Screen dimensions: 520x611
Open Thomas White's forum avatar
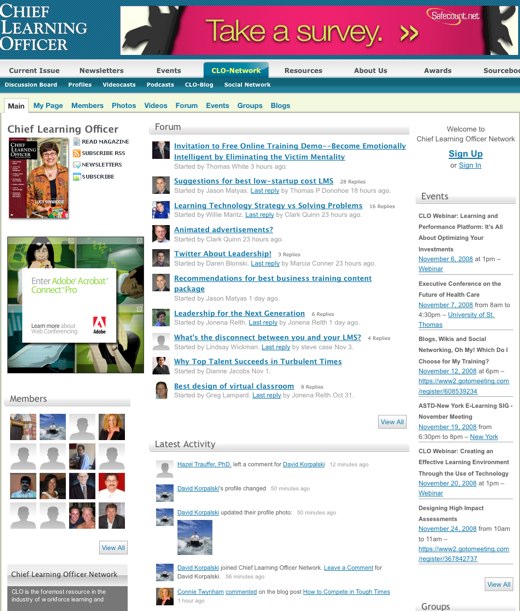pyautogui.click(x=161, y=150)
